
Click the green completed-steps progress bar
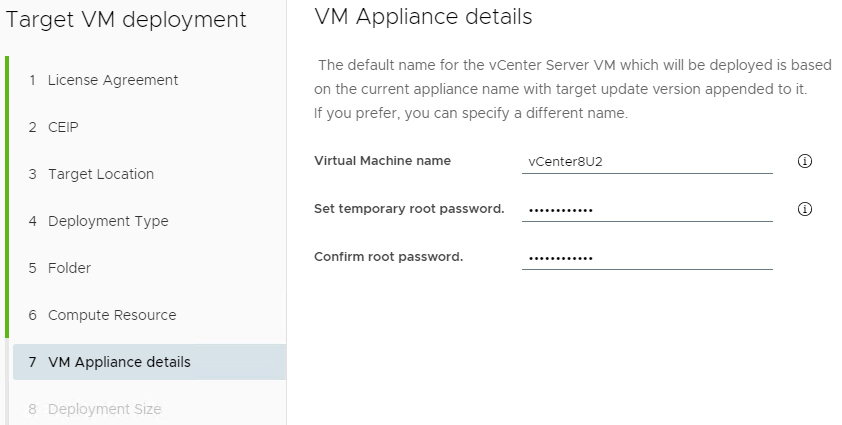7,197
